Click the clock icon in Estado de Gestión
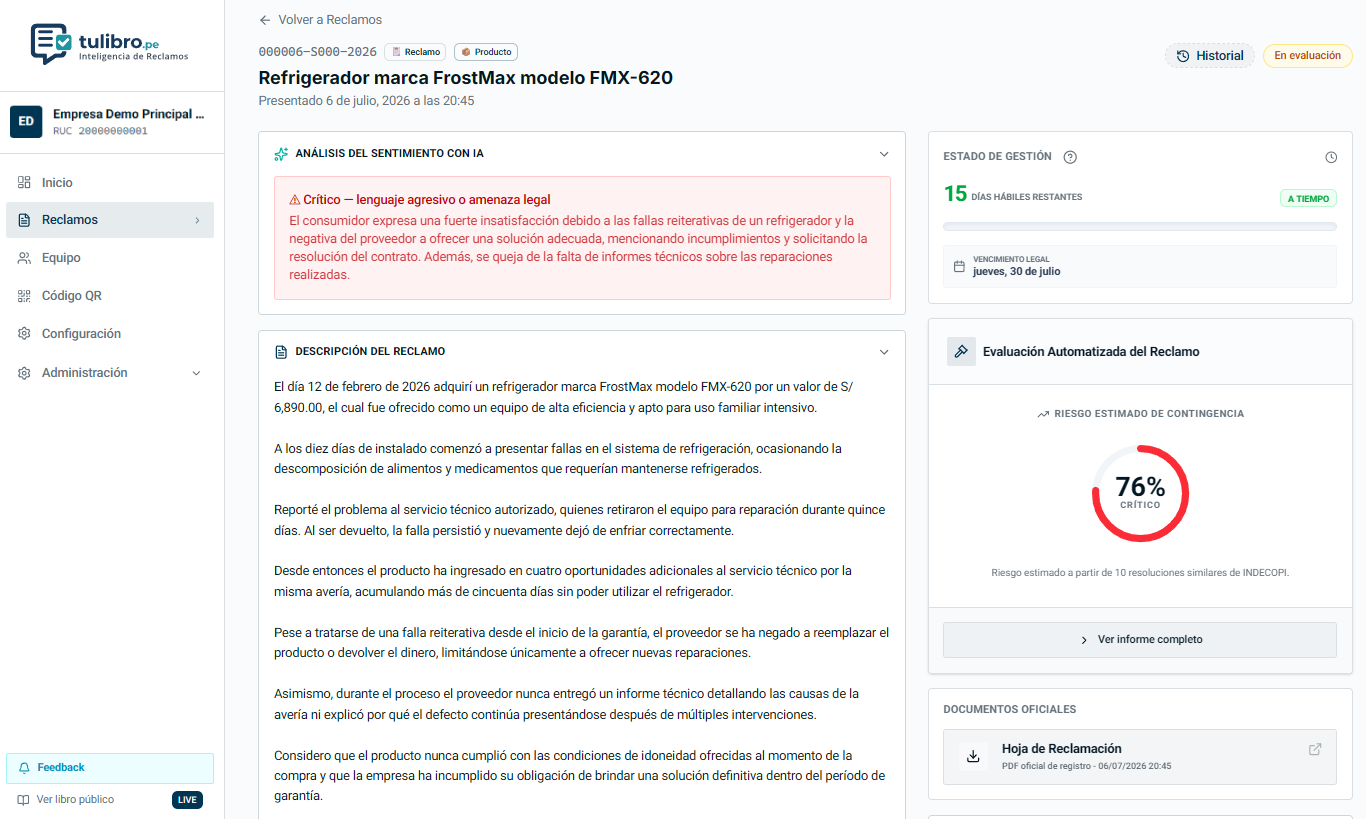 [x=1331, y=157]
